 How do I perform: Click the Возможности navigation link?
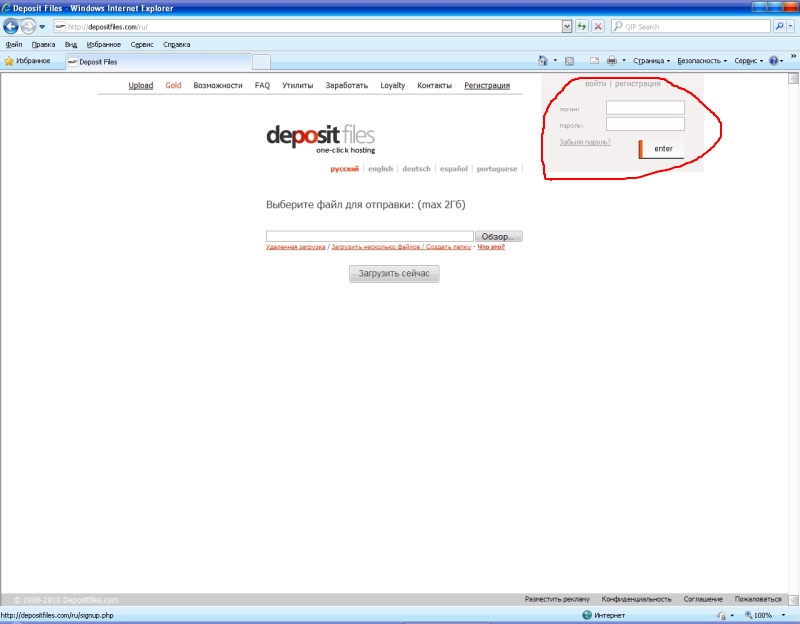click(218, 85)
